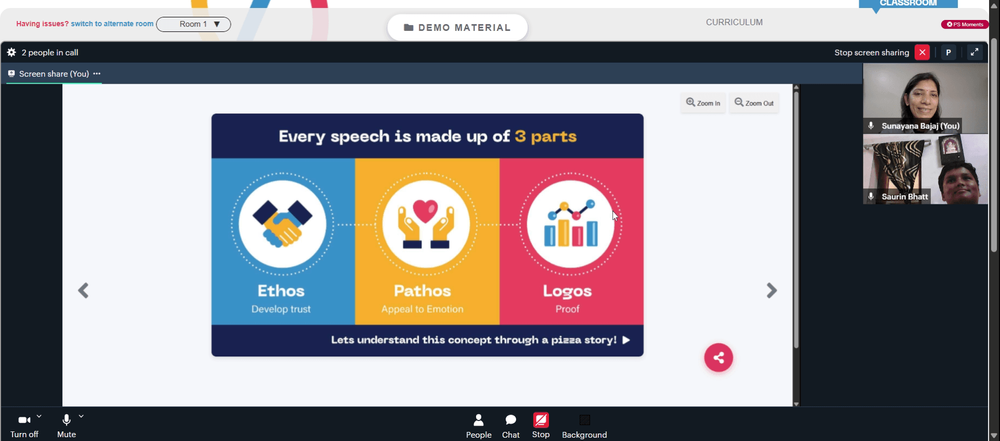This screenshot has height=441, width=1000.
Task: Stop sharing via bottom Stop button
Action: 541,426
